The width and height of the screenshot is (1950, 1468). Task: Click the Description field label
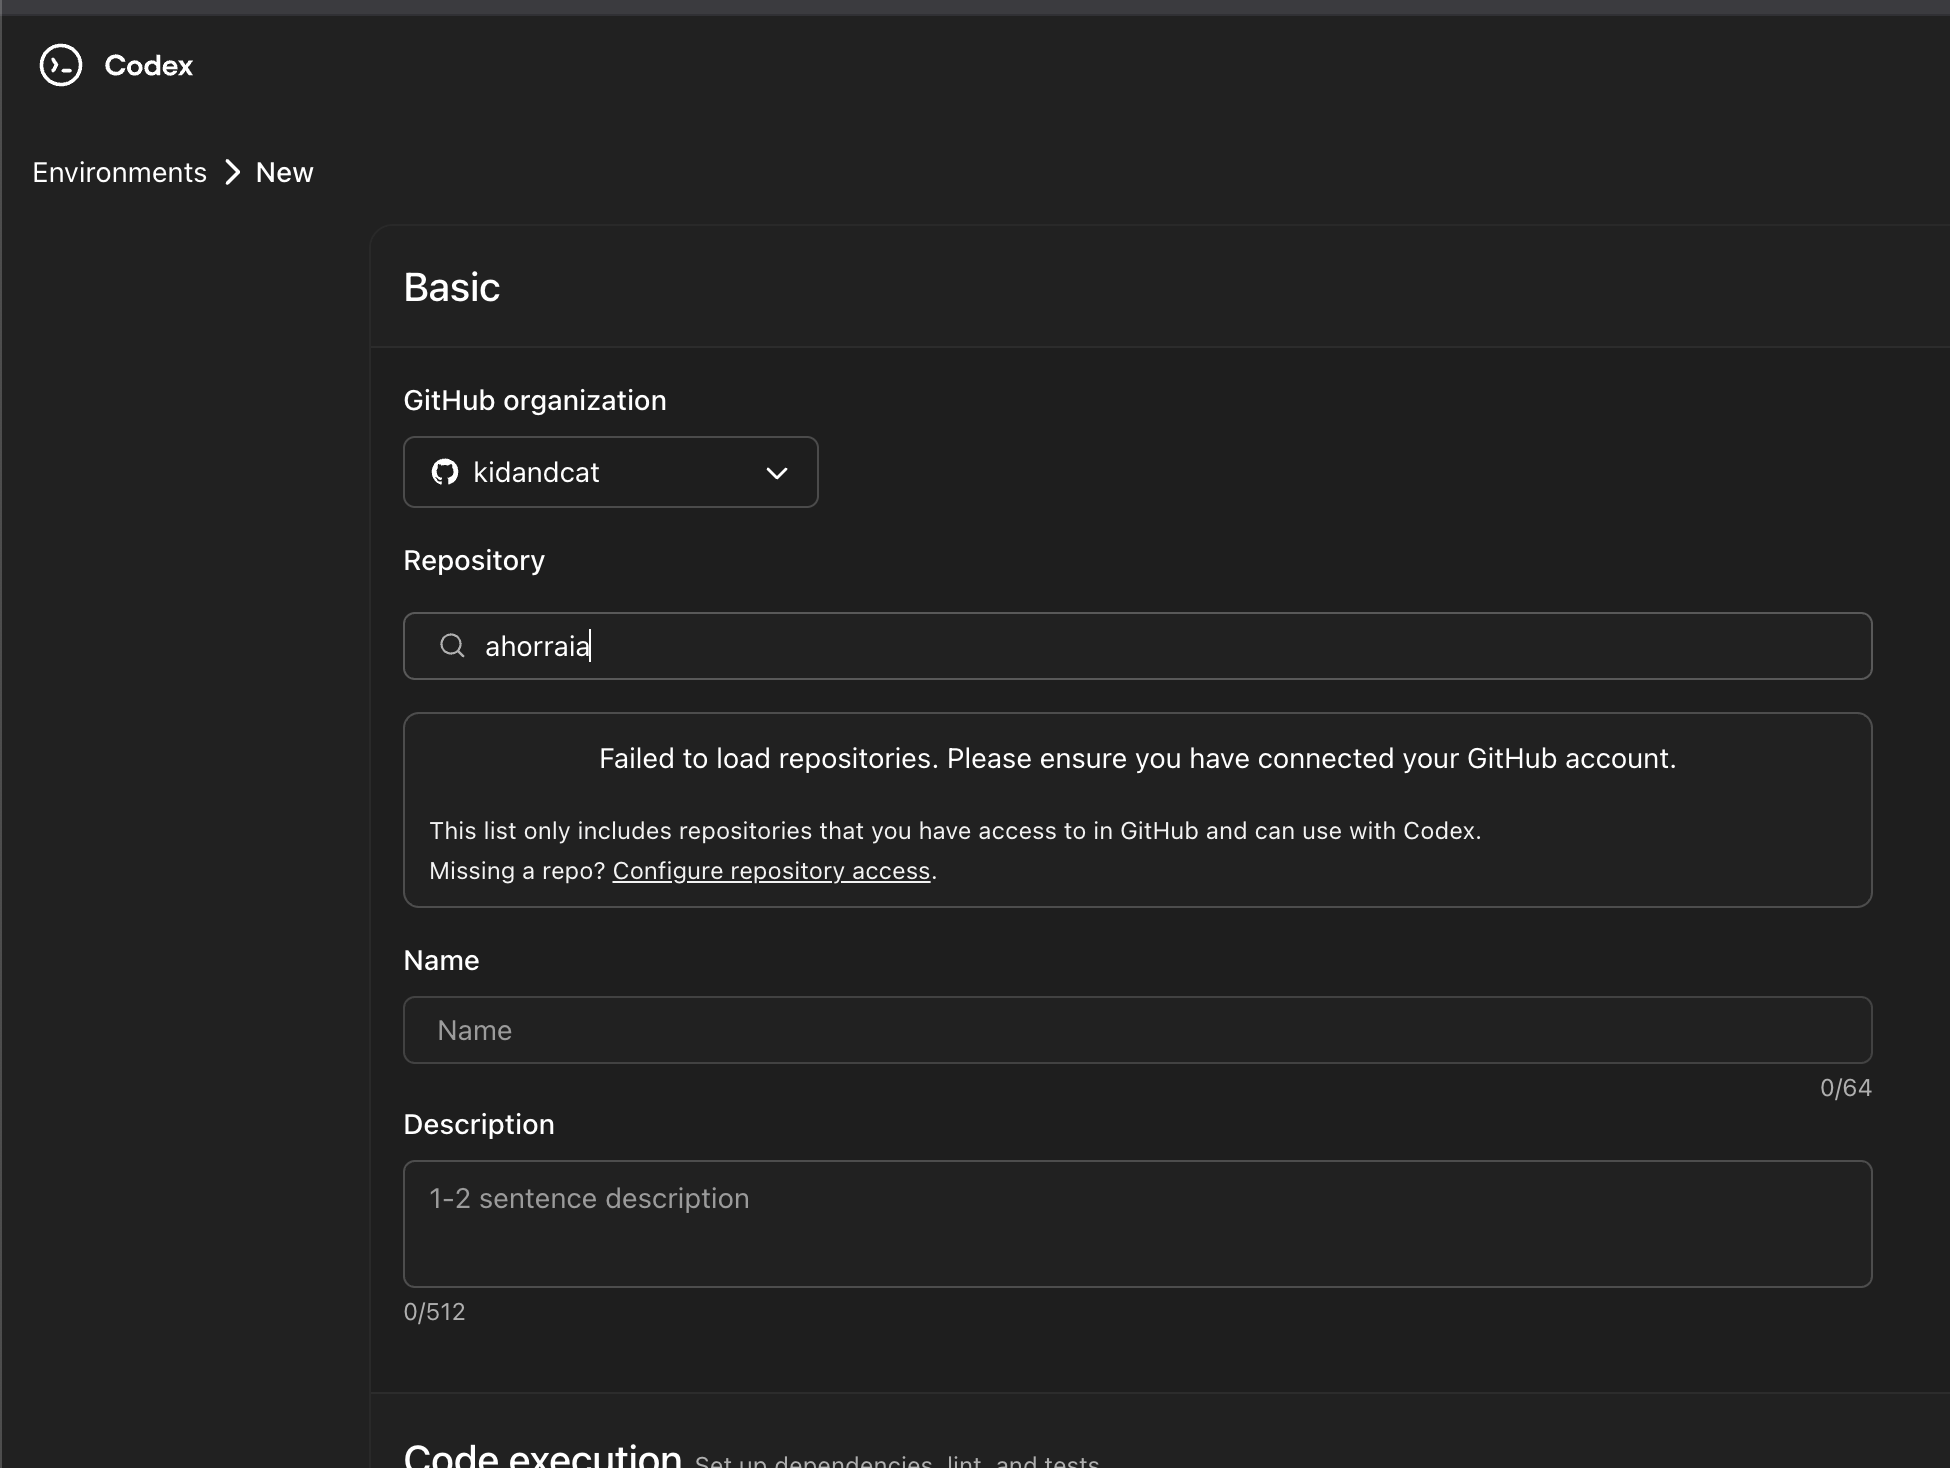pos(478,1124)
